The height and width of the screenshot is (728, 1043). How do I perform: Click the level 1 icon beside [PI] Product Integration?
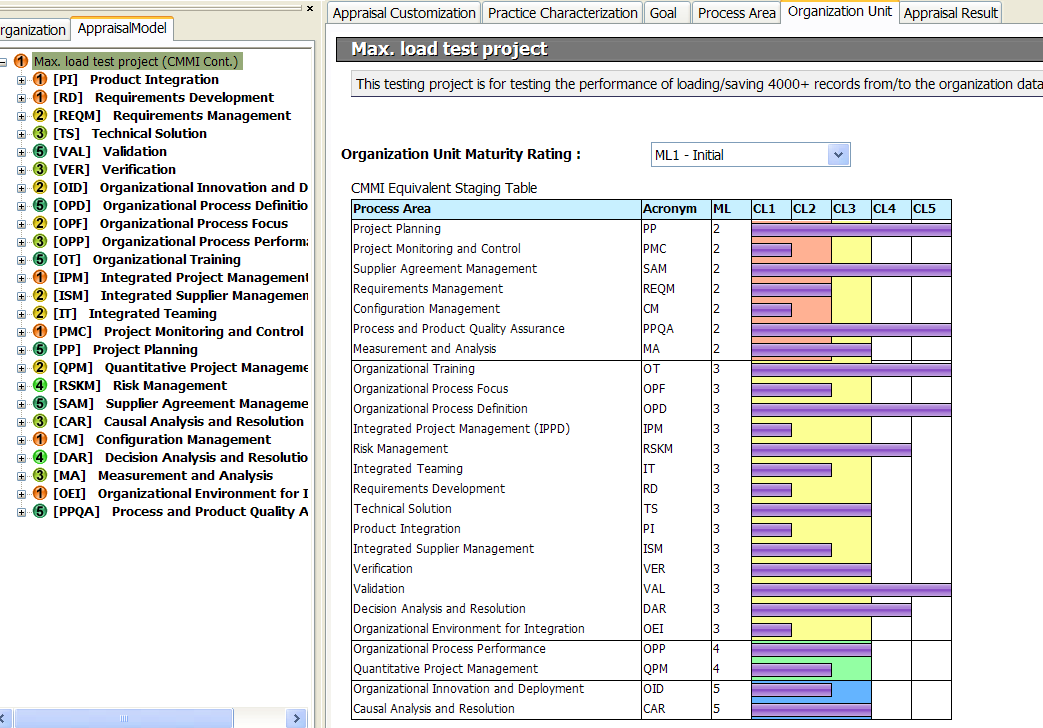40,79
